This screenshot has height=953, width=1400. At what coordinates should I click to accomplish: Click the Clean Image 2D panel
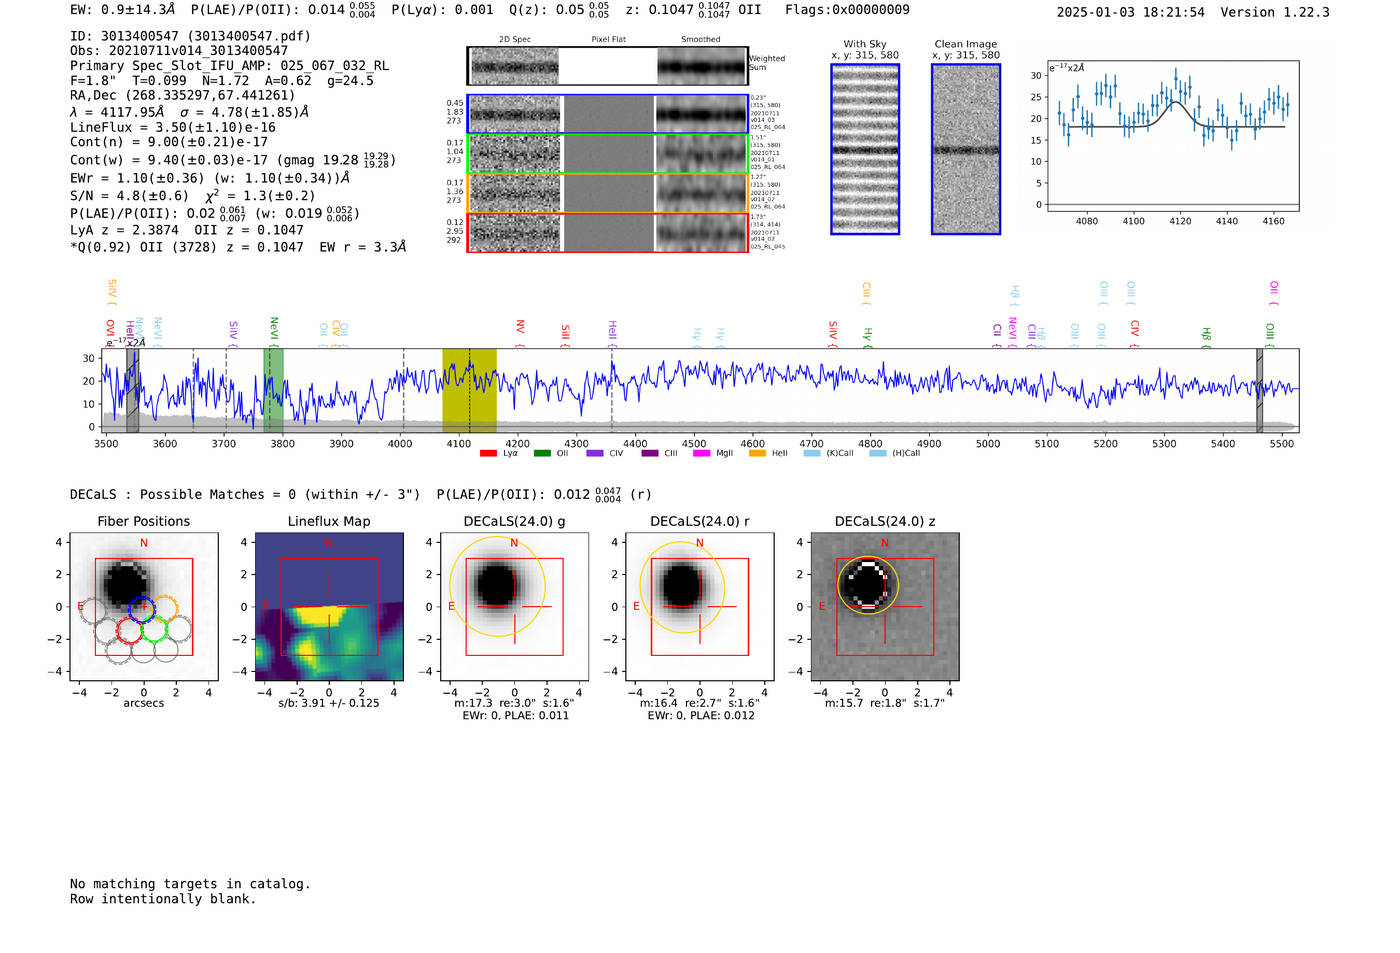pyautogui.click(x=966, y=149)
